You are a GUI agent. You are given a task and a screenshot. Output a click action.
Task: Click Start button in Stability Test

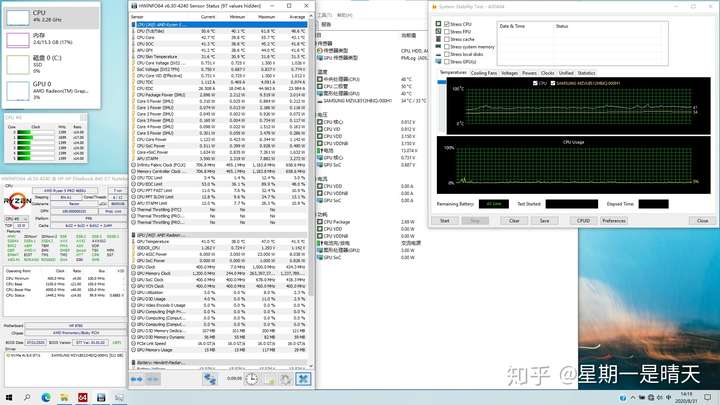[444, 221]
